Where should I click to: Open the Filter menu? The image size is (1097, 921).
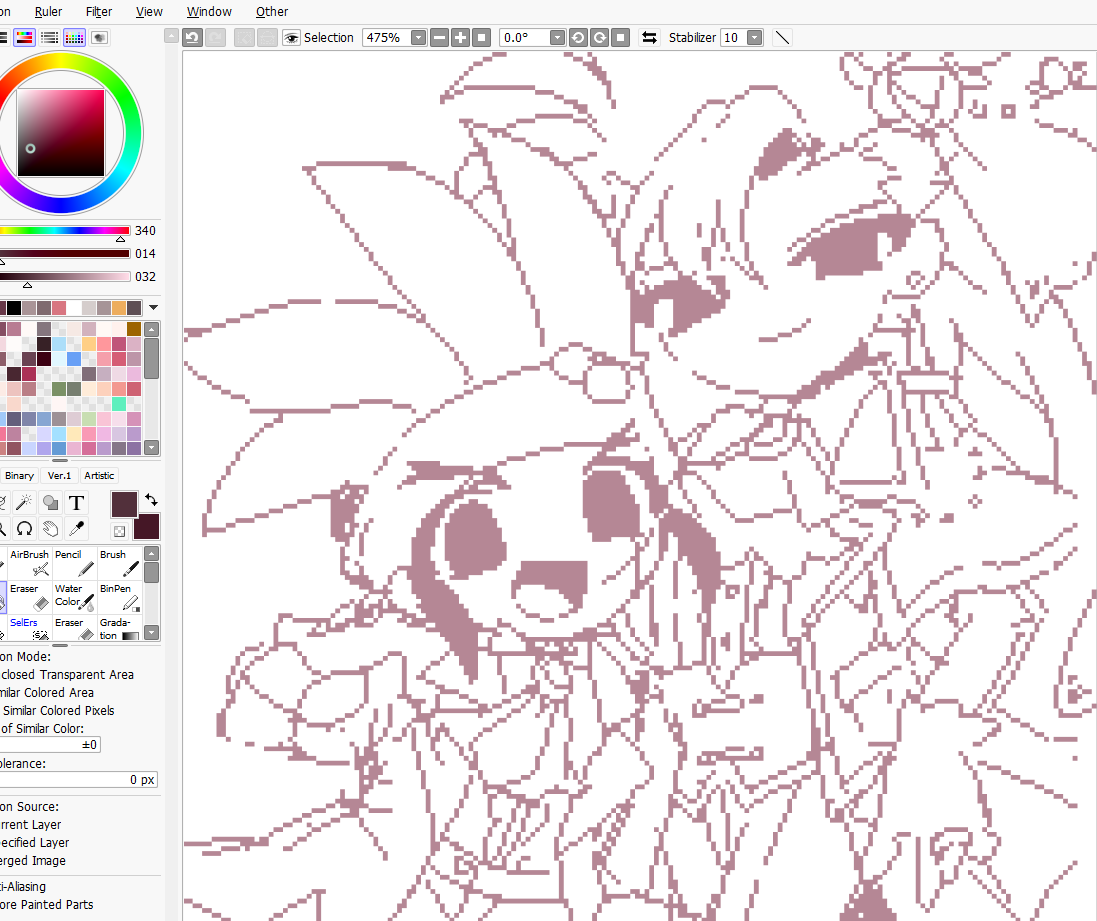[99, 11]
